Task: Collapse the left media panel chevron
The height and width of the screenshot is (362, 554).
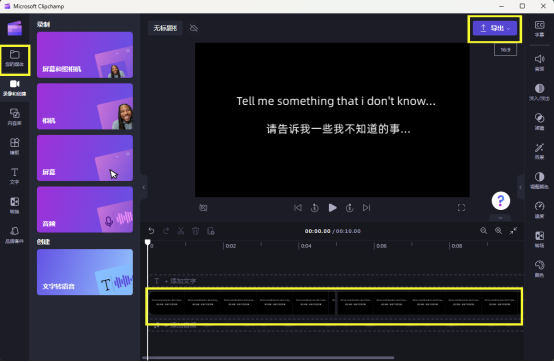Action: click(143, 187)
